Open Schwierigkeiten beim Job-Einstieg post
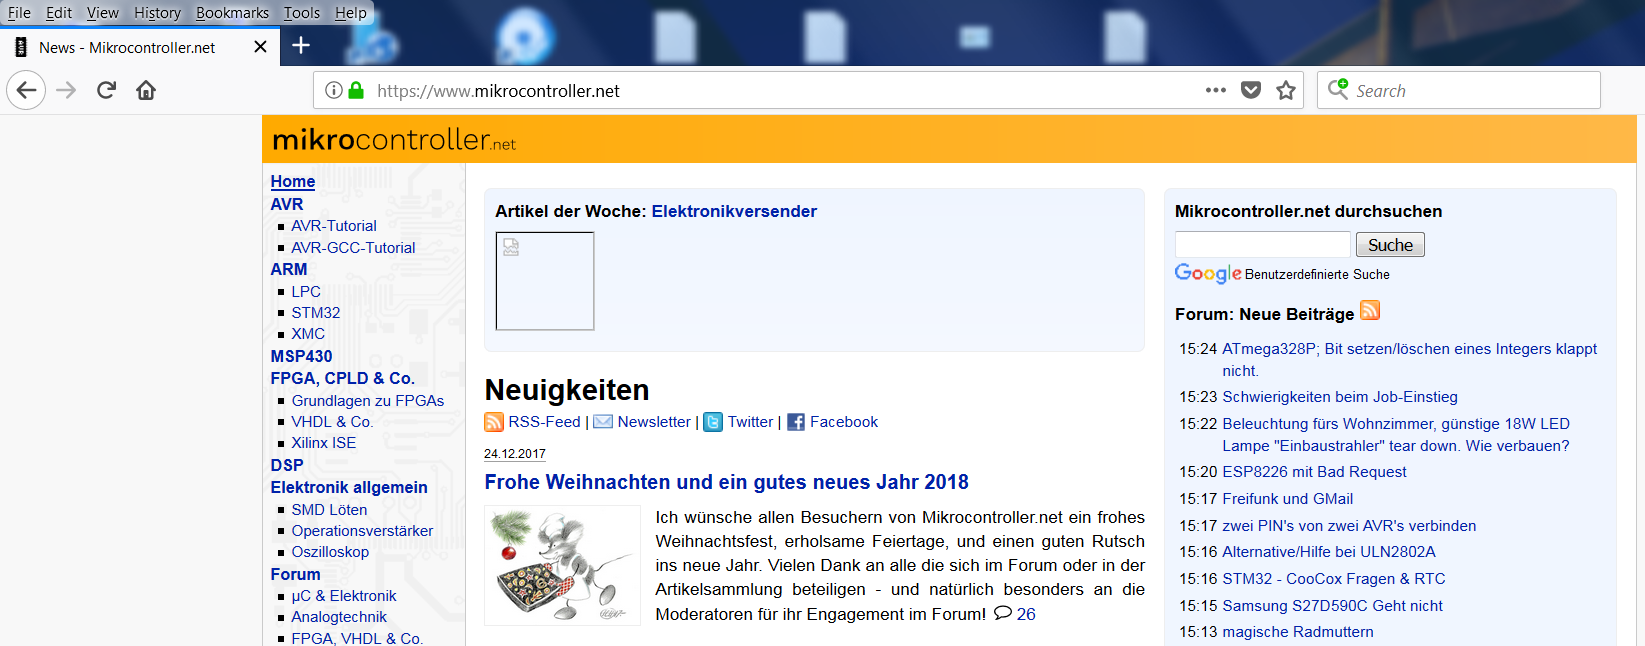The image size is (1645, 646). tap(1340, 397)
